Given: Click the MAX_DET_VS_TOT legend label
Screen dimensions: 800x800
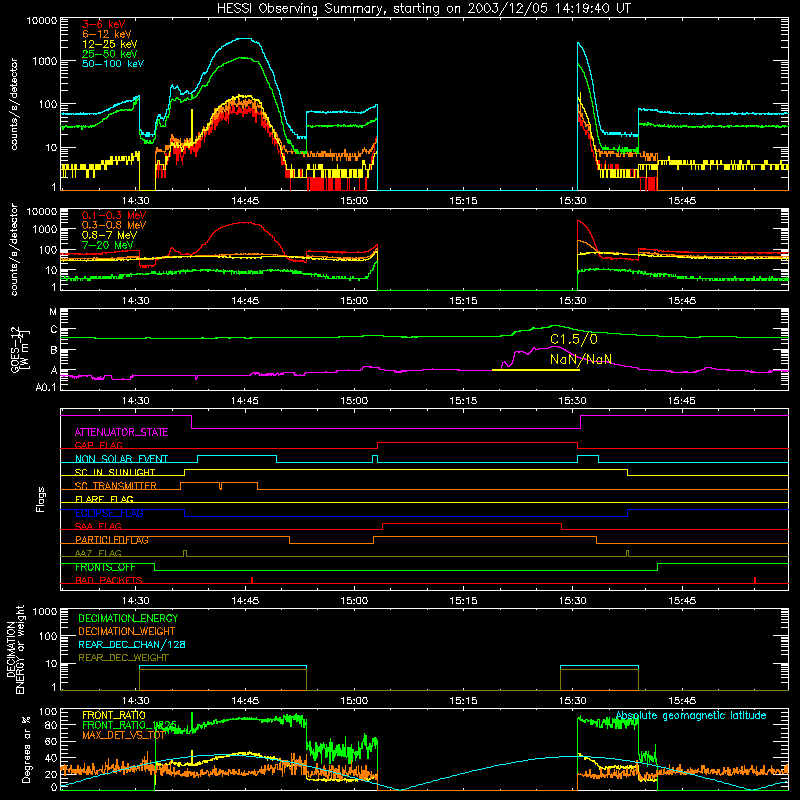Looking at the screenshot, I should (x=123, y=735).
